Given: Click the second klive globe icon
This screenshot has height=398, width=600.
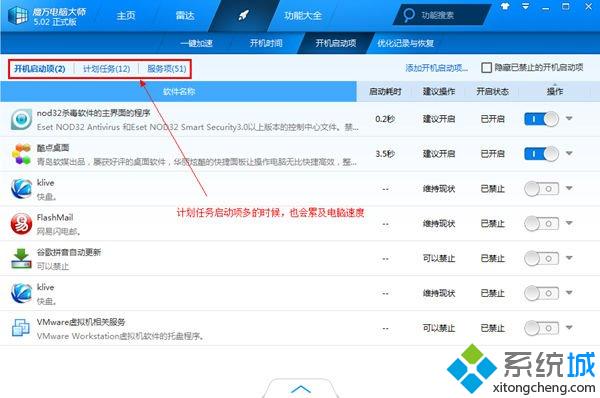Looking at the screenshot, I should tap(21, 293).
